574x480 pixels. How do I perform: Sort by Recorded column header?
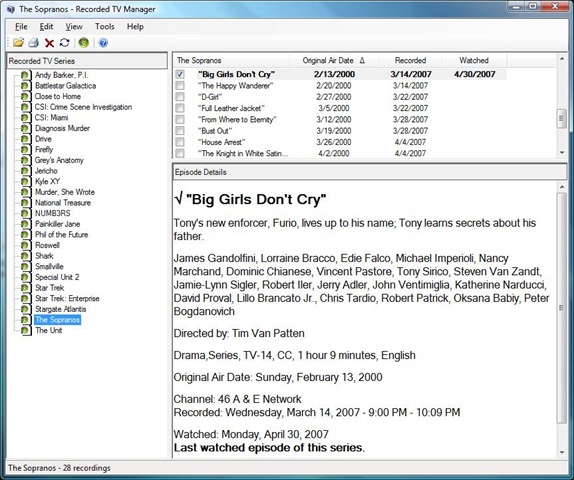[x=410, y=60]
